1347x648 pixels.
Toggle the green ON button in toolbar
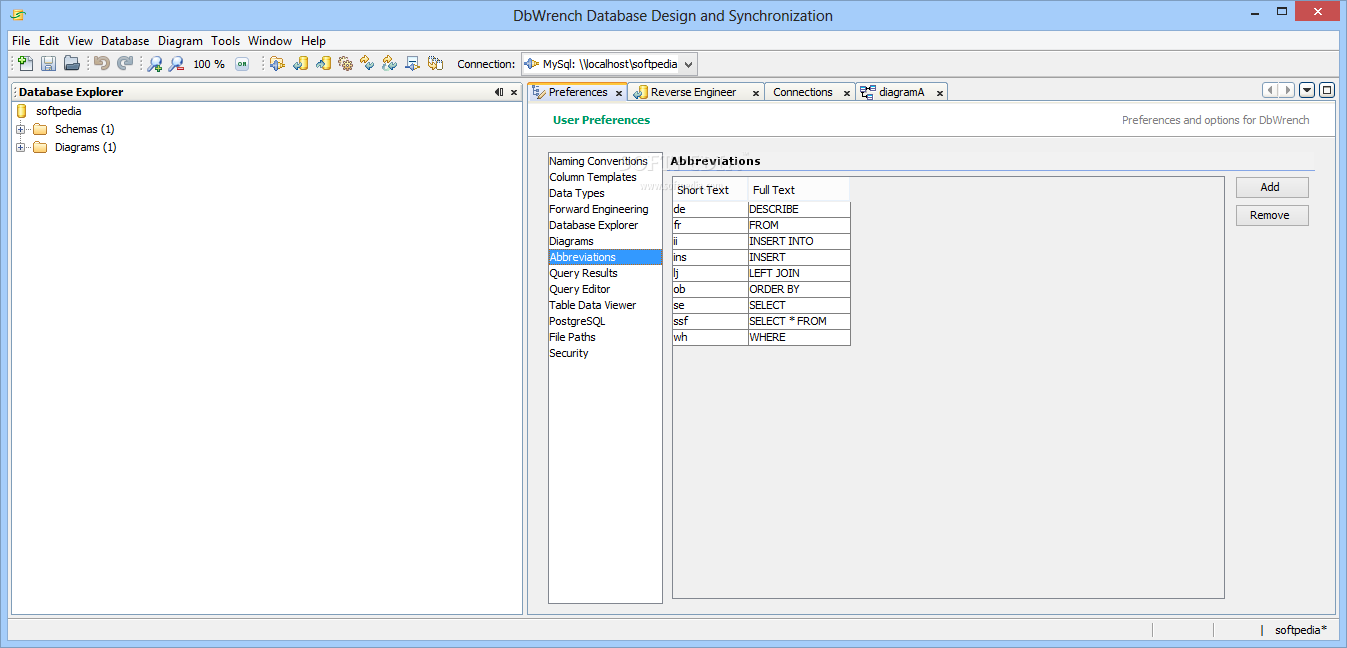coord(242,64)
